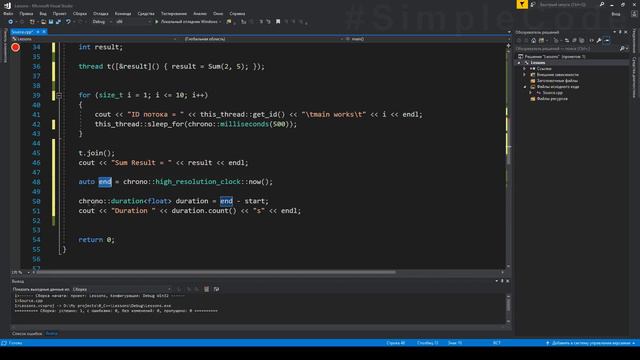This screenshot has height=360, width=640.
Task: Toggle bookmark using the toolbar bookmark icon
Action: pyautogui.click(x=278, y=22)
